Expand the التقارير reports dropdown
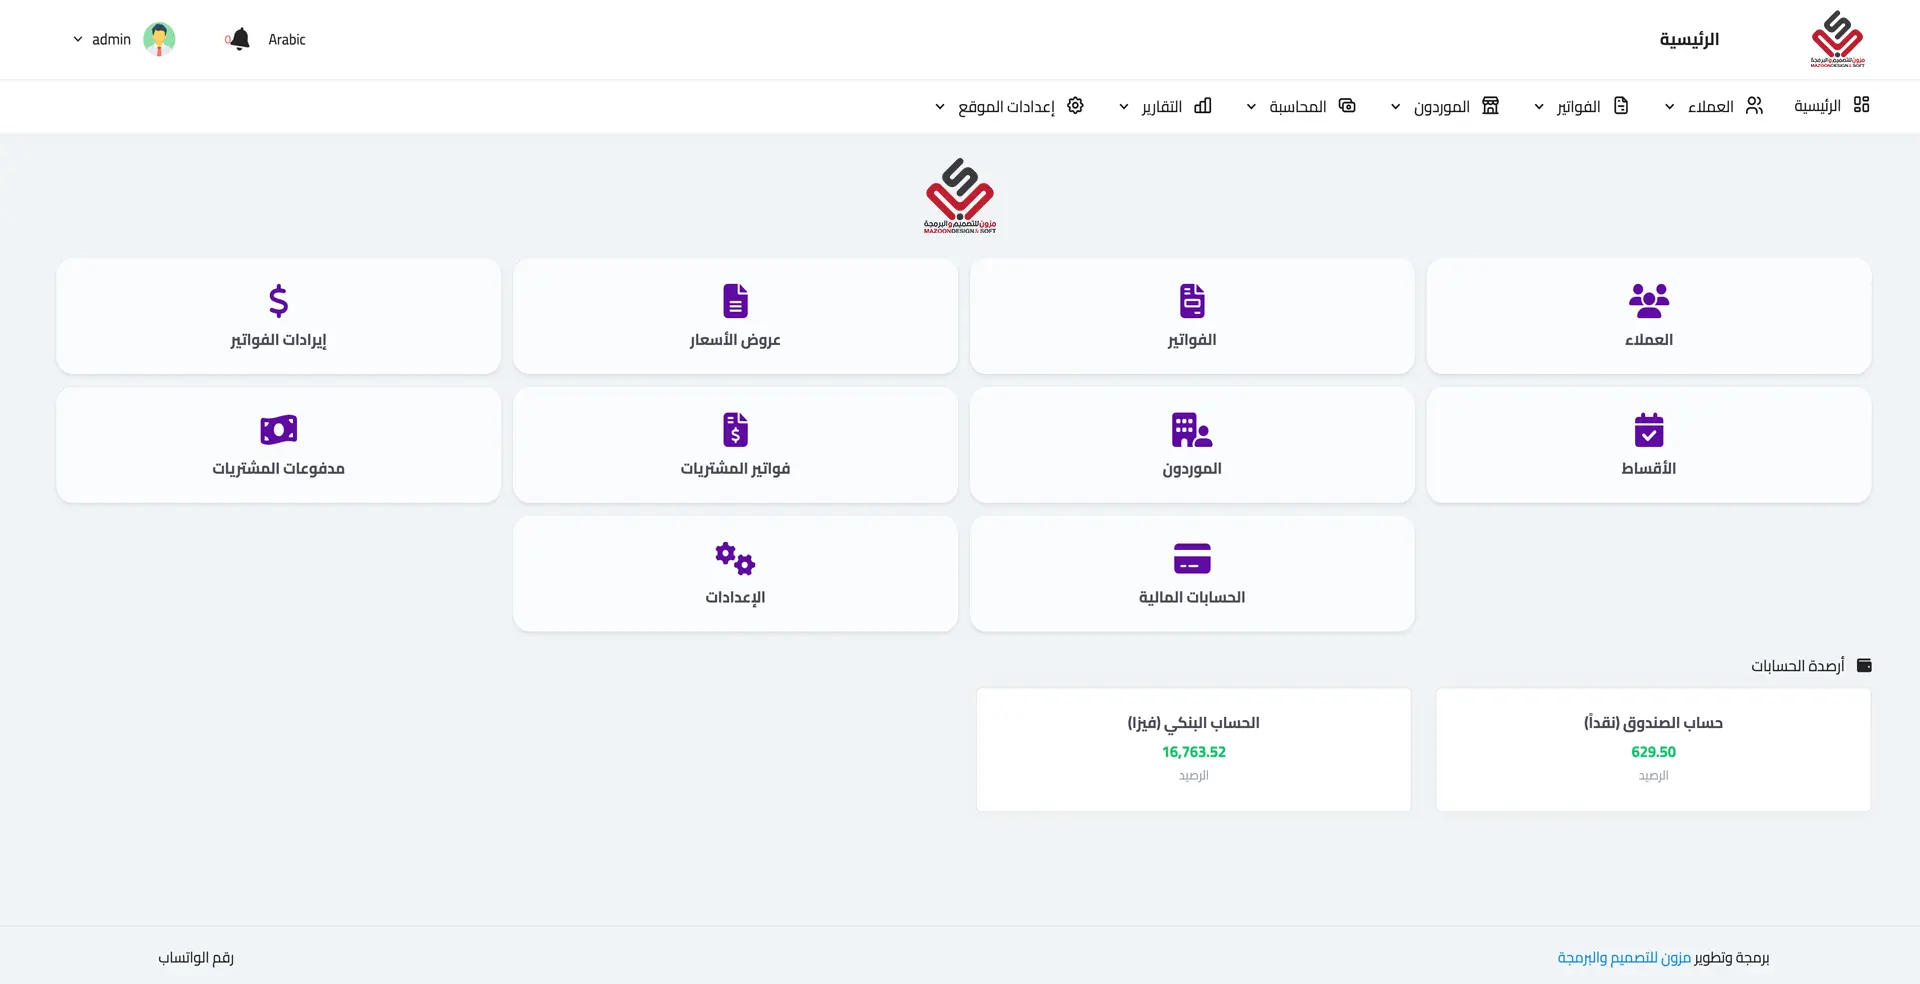The width and height of the screenshot is (1920, 984). [x=1164, y=106]
